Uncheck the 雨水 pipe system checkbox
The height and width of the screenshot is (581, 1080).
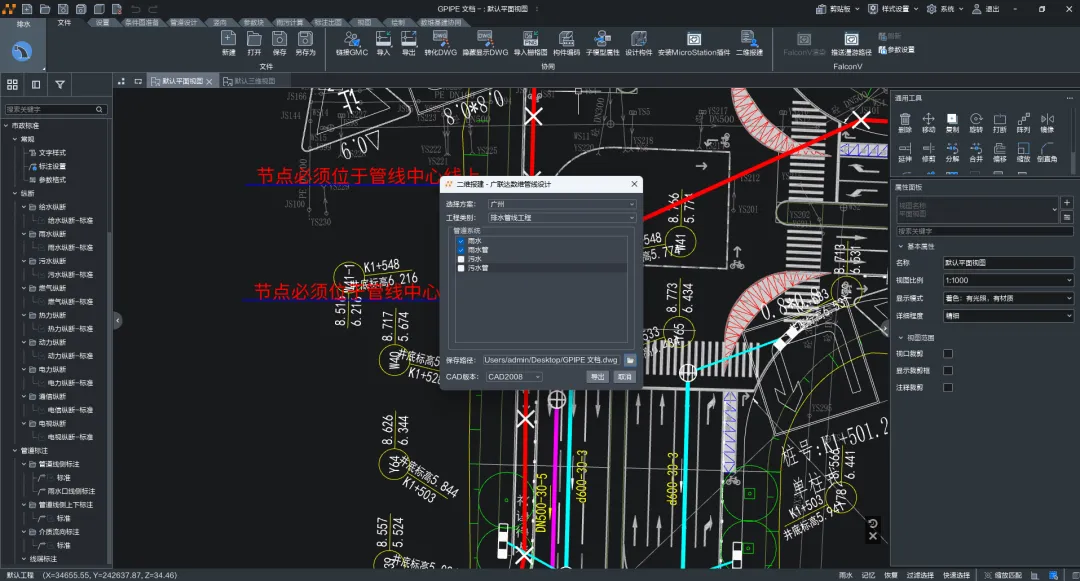(x=461, y=241)
